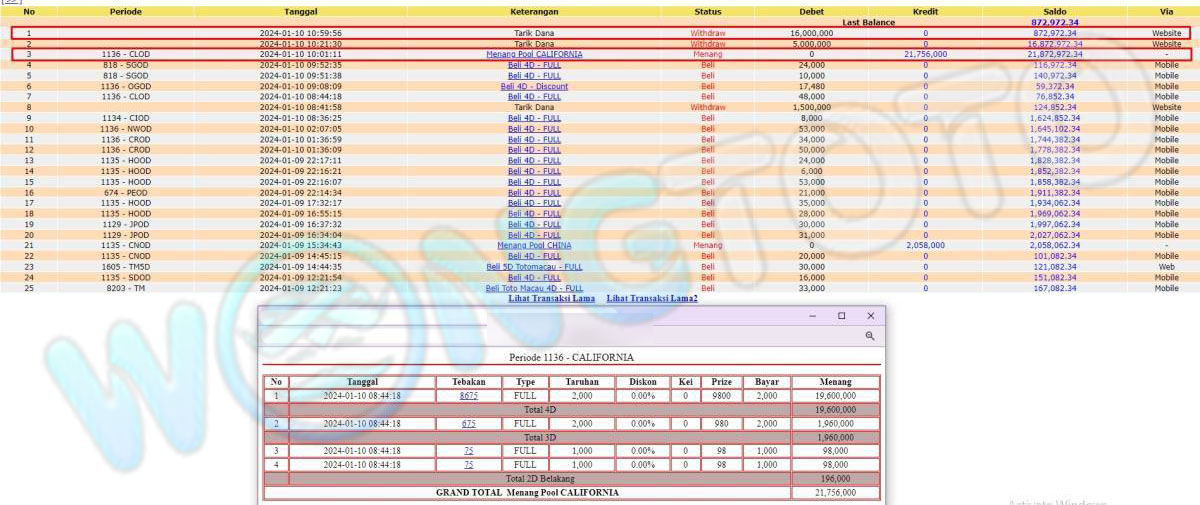Click the Beli 4D - Discount entry
Viewport: 1200px width, 505px height.
[534, 86]
